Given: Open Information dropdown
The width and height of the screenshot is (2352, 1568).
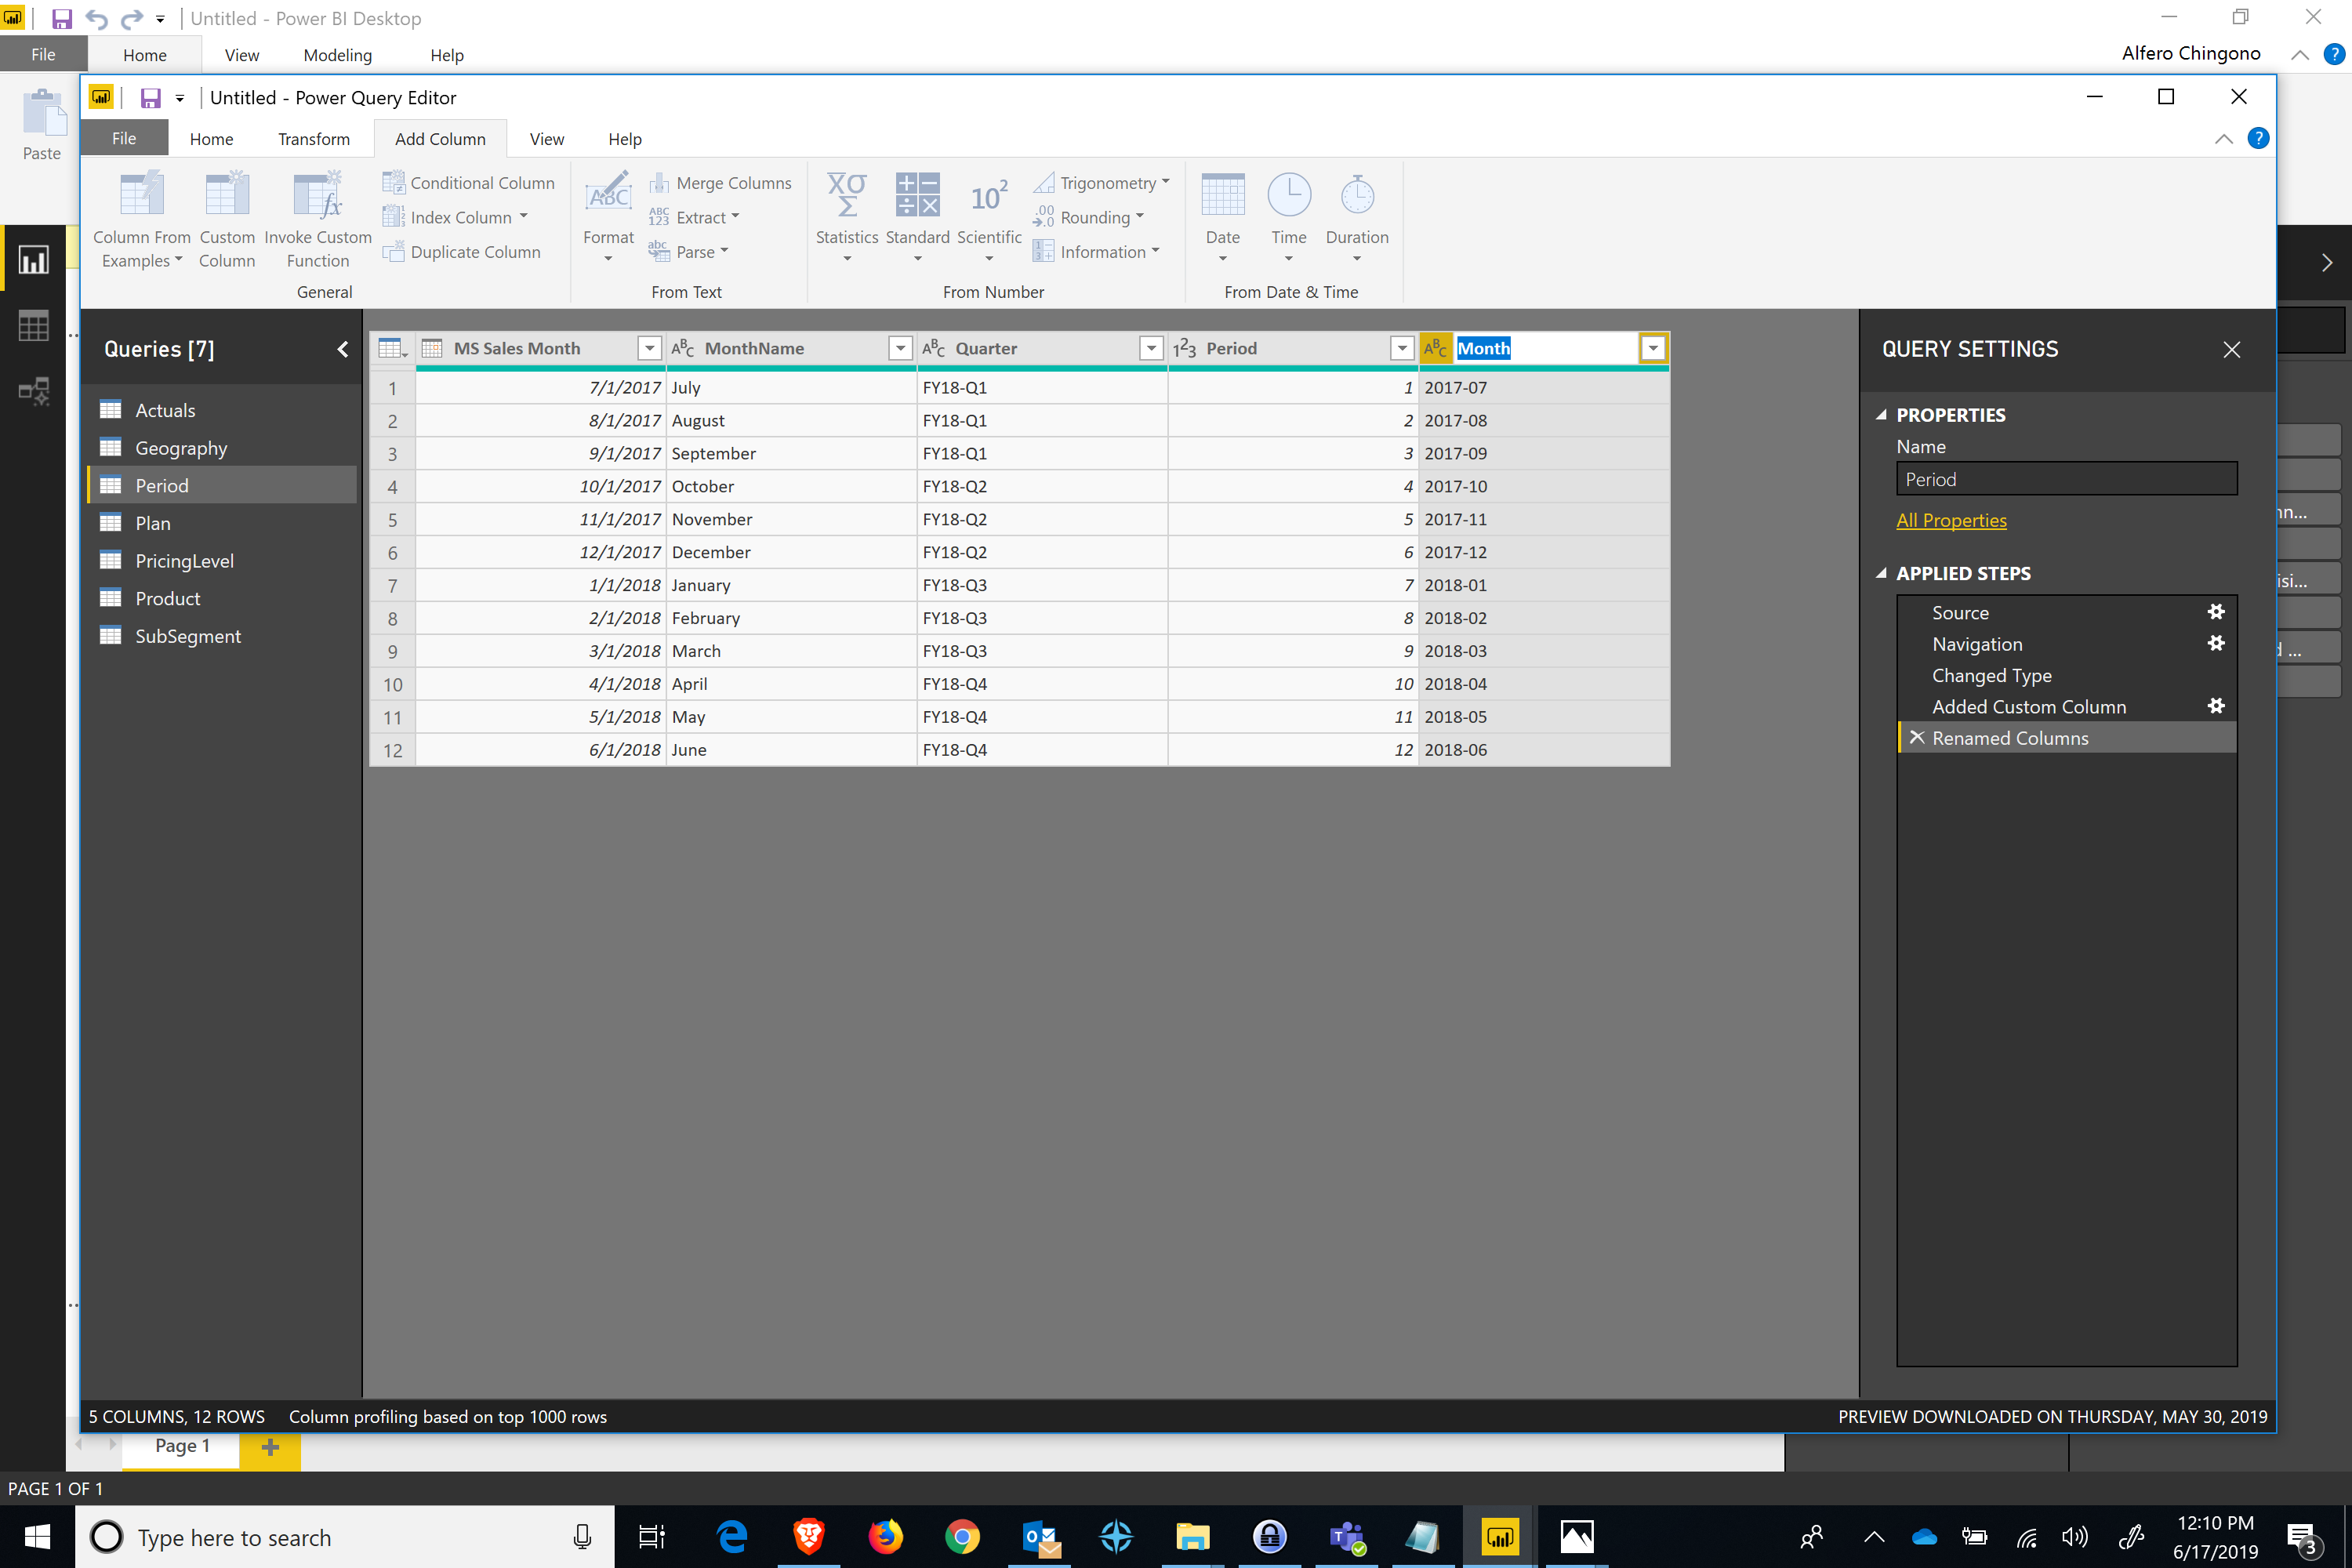Looking at the screenshot, I should [x=1096, y=252].
